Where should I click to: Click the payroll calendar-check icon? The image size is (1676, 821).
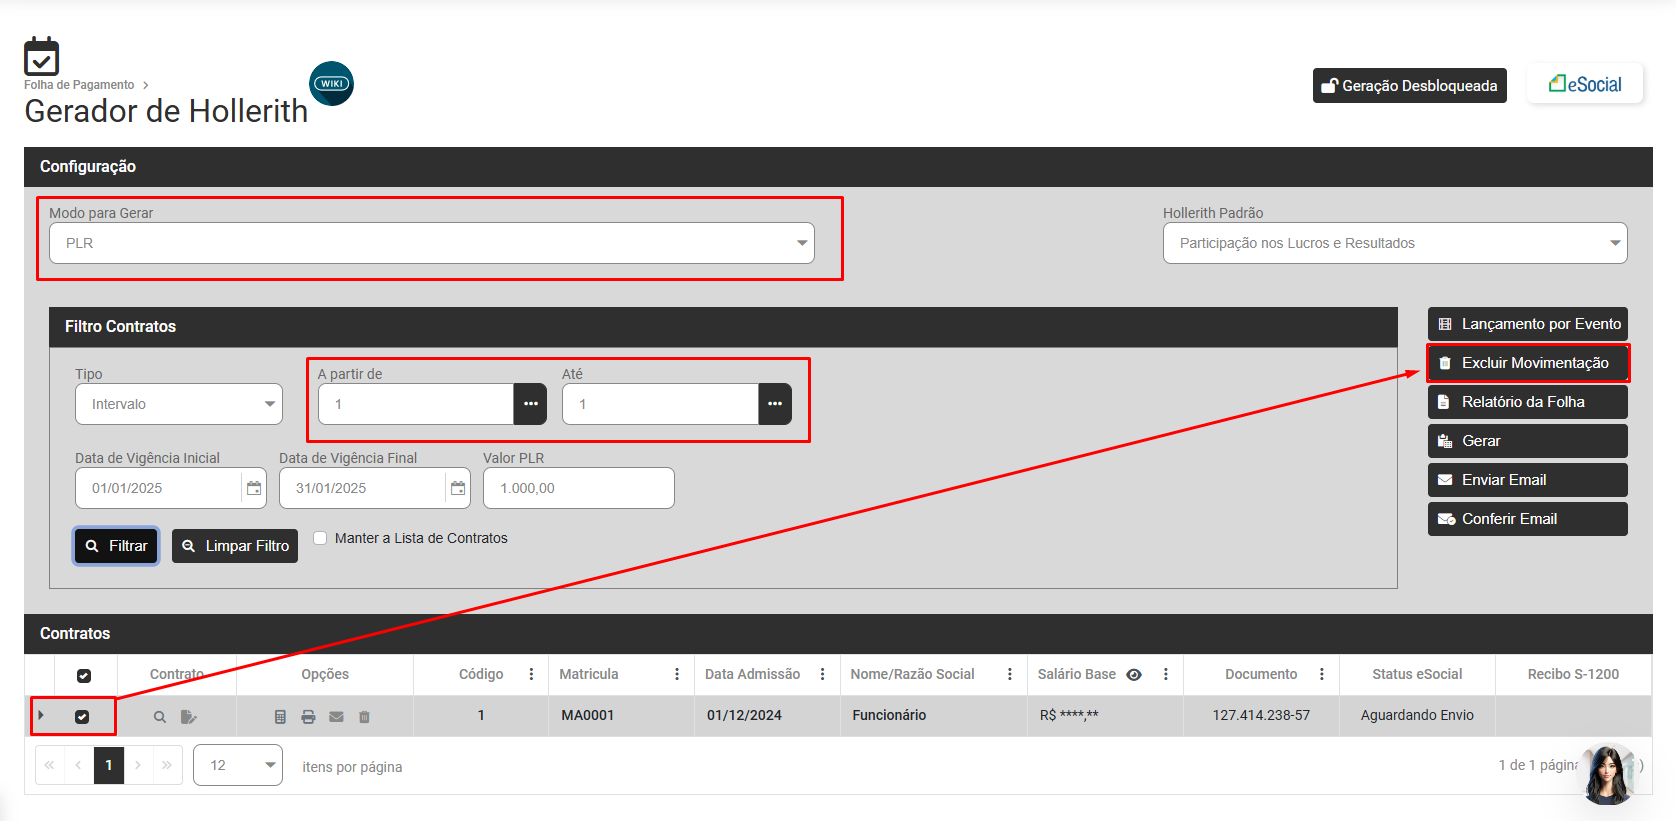tap(42, 56)
